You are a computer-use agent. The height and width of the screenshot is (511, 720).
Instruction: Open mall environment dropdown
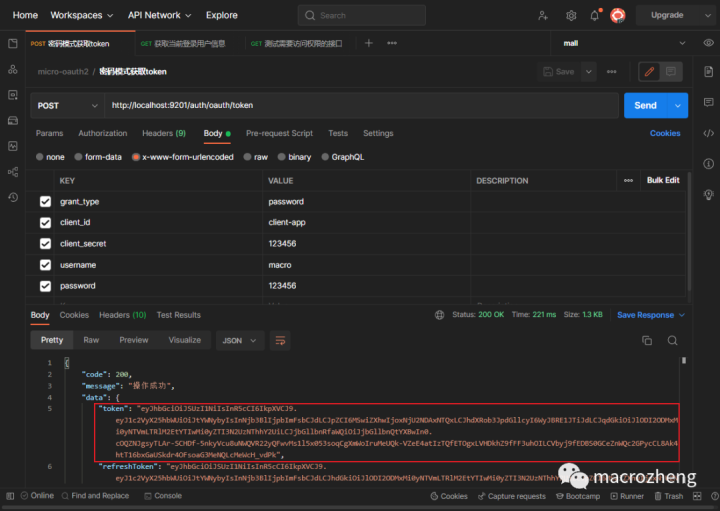point(624,43)
